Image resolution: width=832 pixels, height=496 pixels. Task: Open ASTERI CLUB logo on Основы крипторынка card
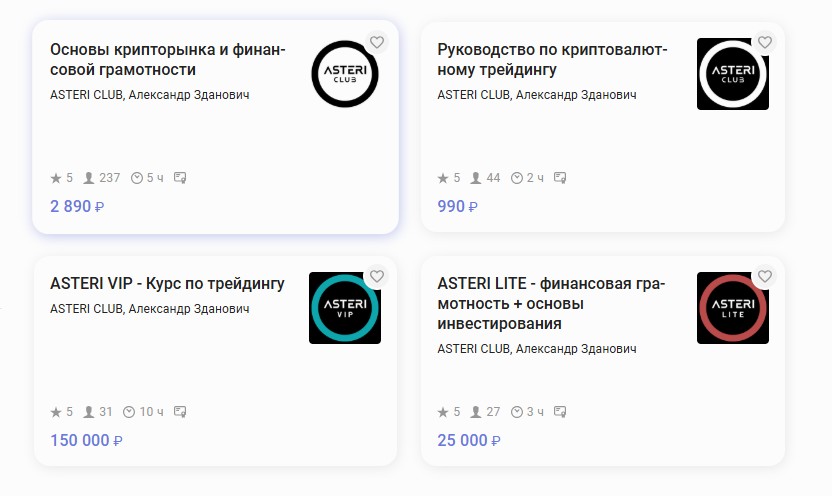345,73
